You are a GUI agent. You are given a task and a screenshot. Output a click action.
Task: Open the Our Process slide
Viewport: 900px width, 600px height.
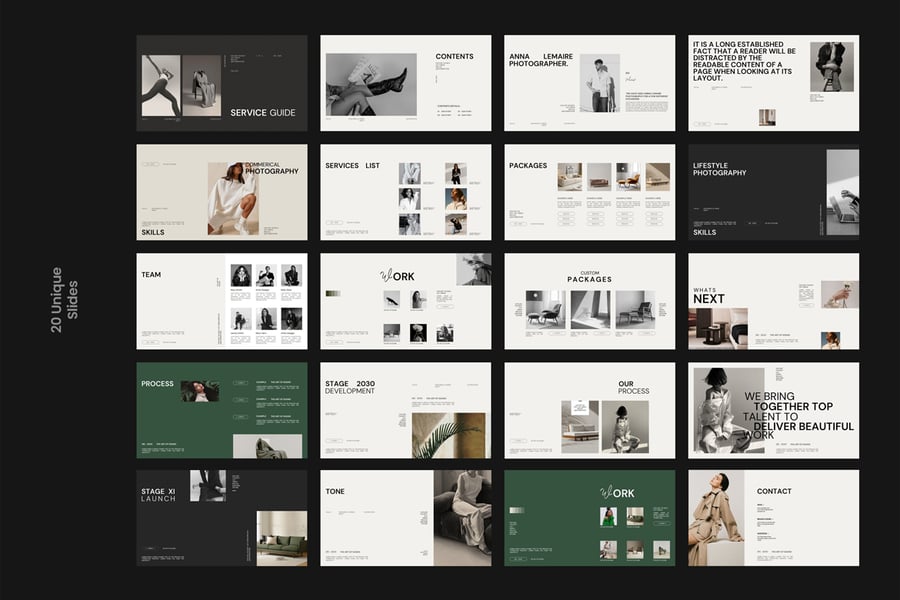(589, 410)
